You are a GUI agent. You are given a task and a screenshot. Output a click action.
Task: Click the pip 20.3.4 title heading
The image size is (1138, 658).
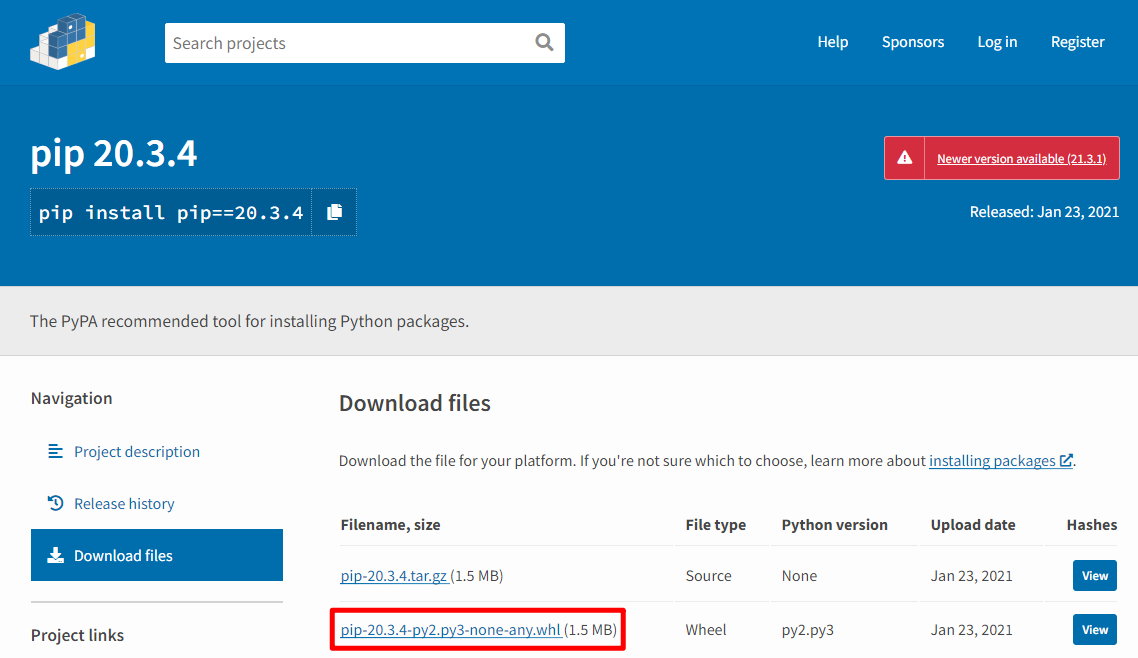(114, 153)
